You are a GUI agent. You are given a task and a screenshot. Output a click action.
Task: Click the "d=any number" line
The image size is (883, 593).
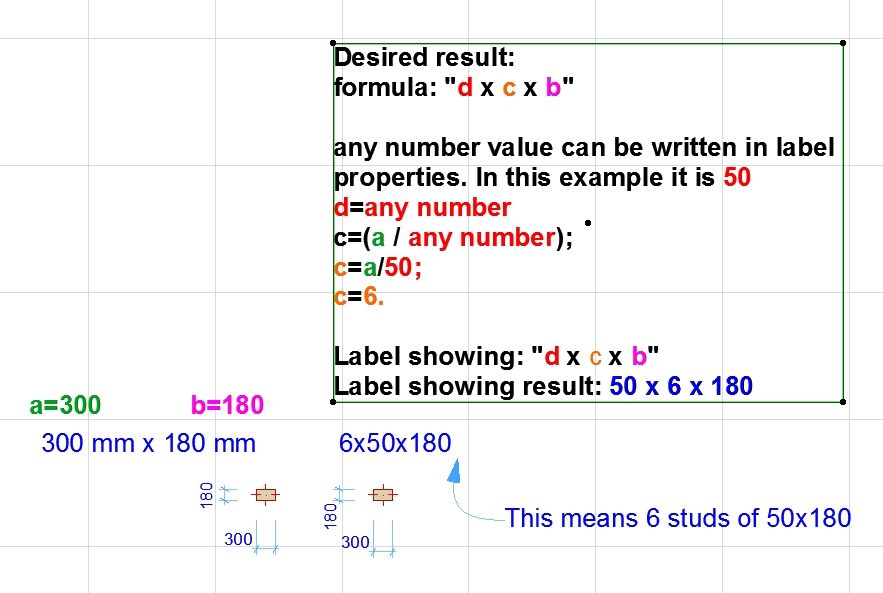tap(422, 208)
